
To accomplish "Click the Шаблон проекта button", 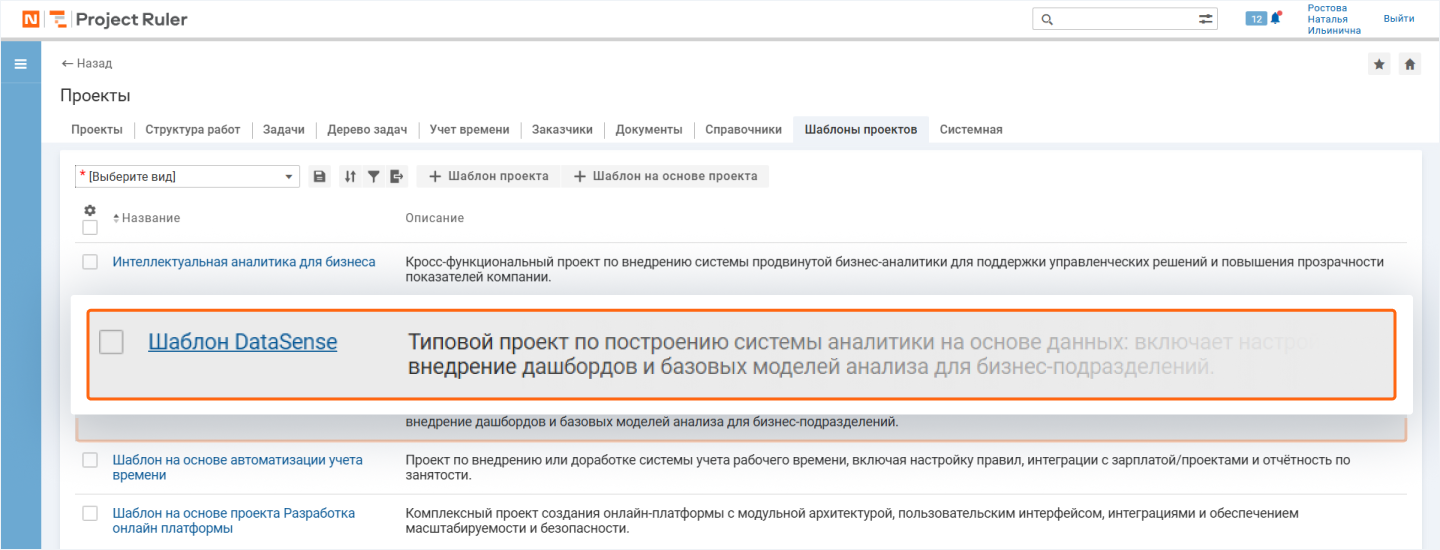I will coord(489,177).
